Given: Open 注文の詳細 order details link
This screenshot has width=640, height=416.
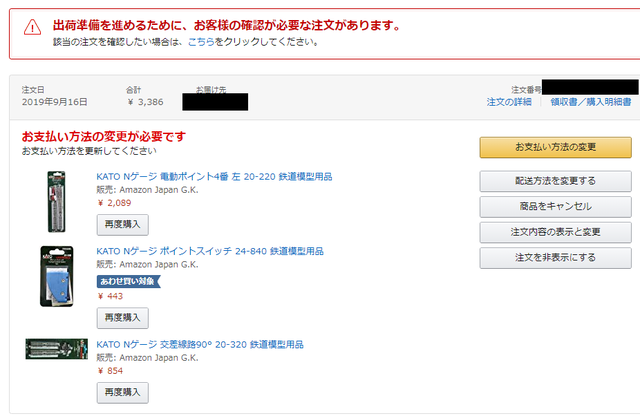Looking at the screenshot, I should (x=509, y=102).
